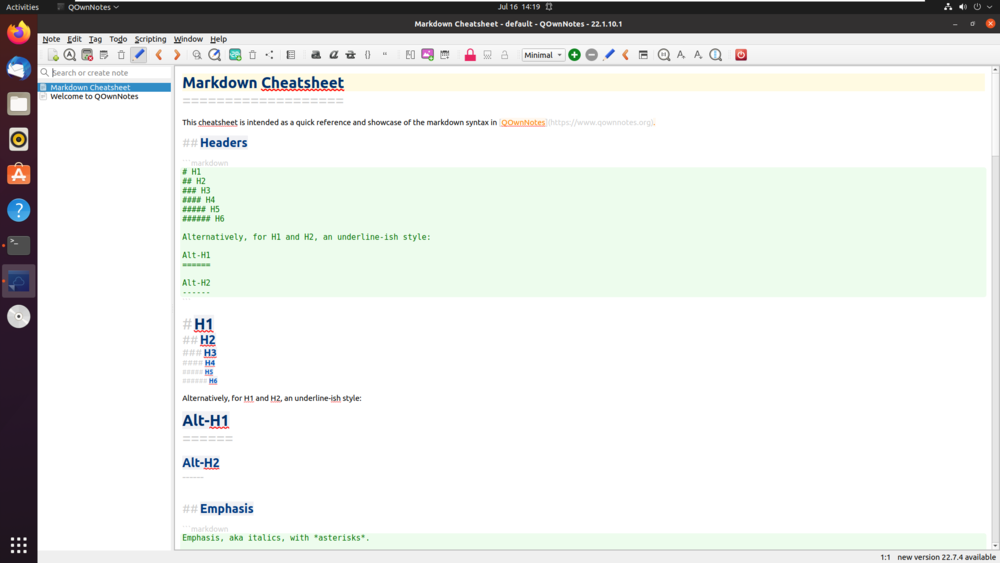The width and height of the screenshot is (1000, 563).
Task: Toggle the highlighted allow note editing pencil
Action: [x=138, y=55]
